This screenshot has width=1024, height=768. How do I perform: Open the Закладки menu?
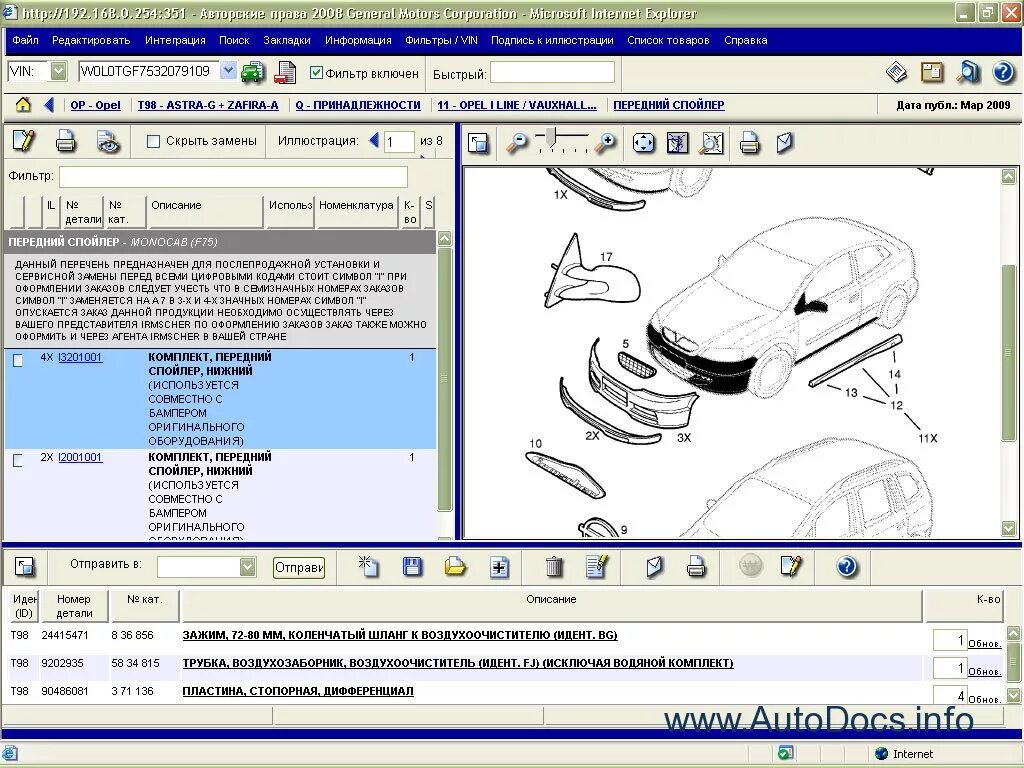287,40
